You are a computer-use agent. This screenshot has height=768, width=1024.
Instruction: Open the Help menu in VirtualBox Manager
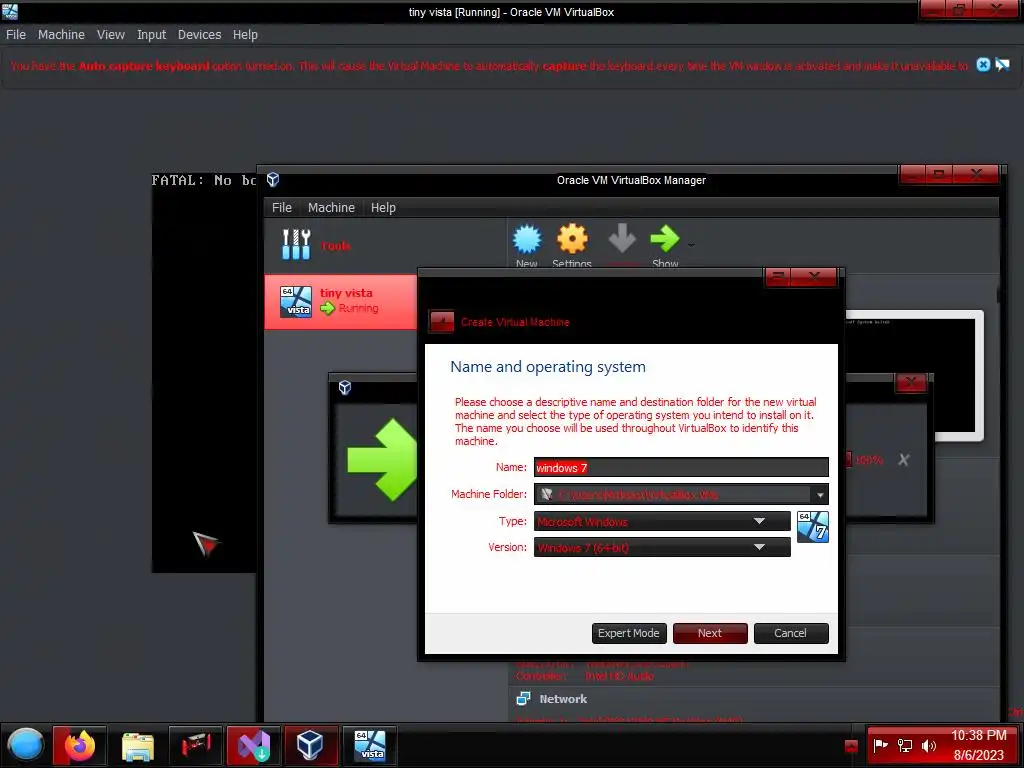(383, 208)
